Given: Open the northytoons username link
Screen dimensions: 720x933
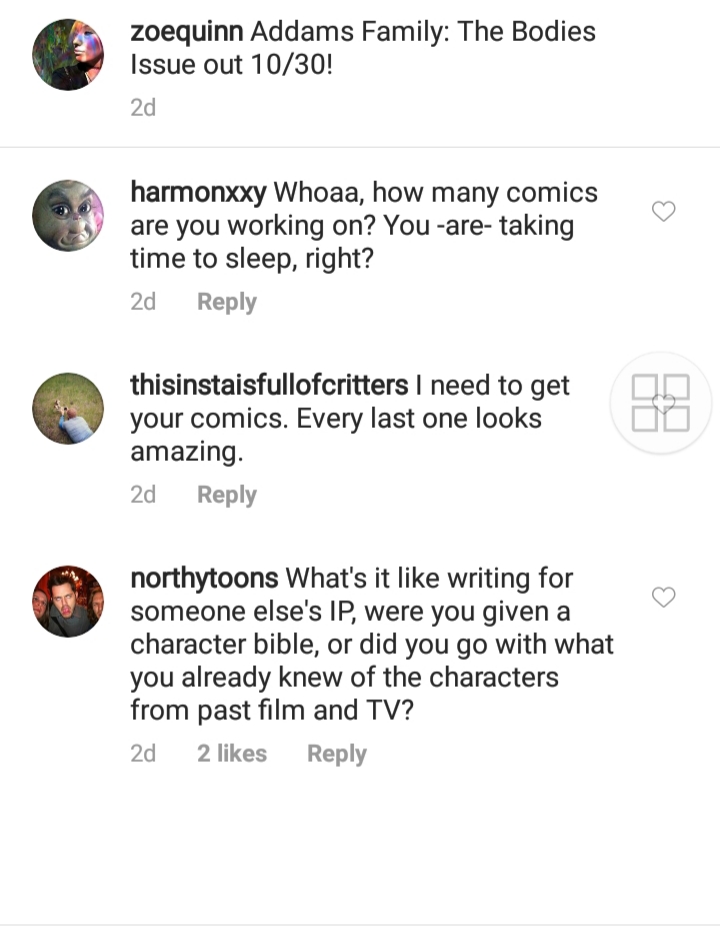Looking at the screenshot, I should click(204, 578).
